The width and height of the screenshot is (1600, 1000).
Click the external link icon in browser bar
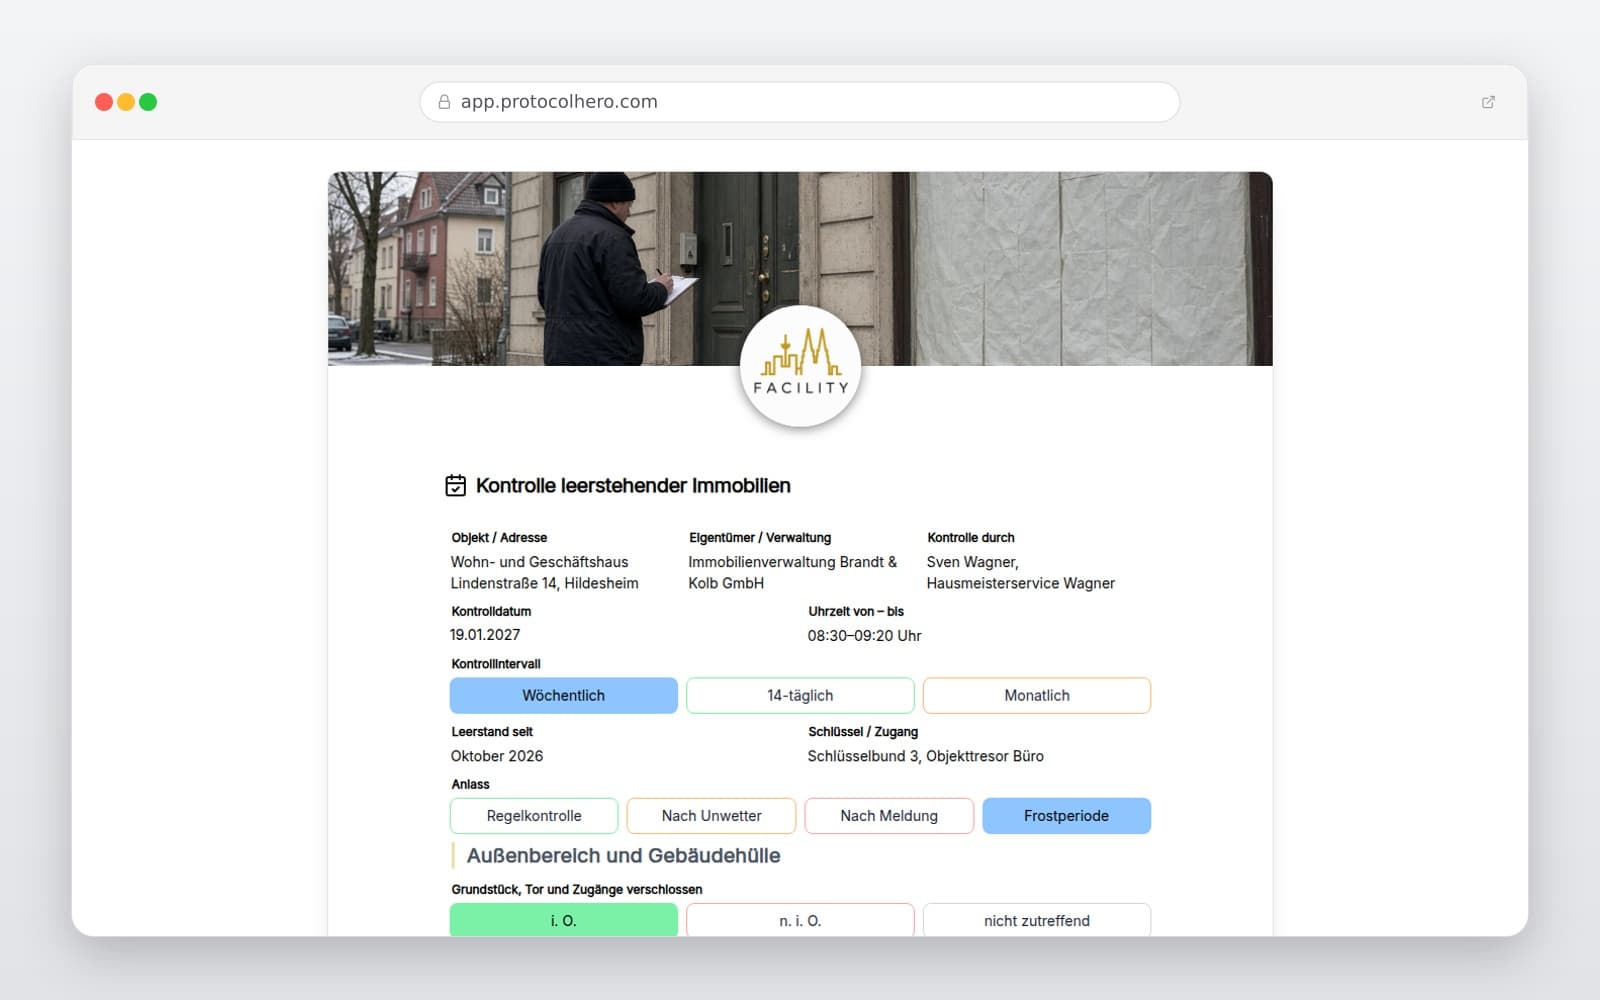pos(1488,102)
